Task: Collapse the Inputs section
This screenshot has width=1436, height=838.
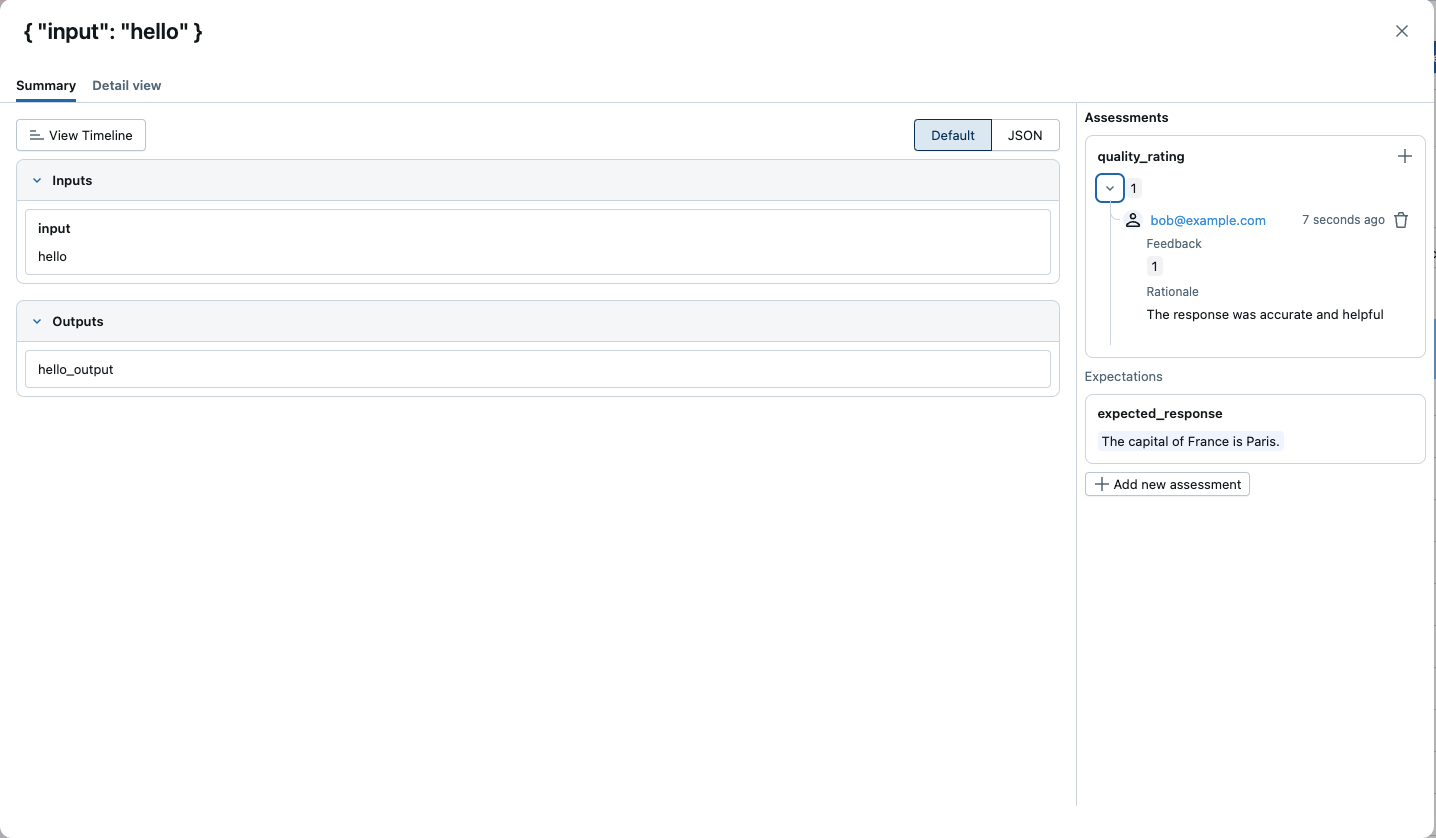Action: coord(37,181)
